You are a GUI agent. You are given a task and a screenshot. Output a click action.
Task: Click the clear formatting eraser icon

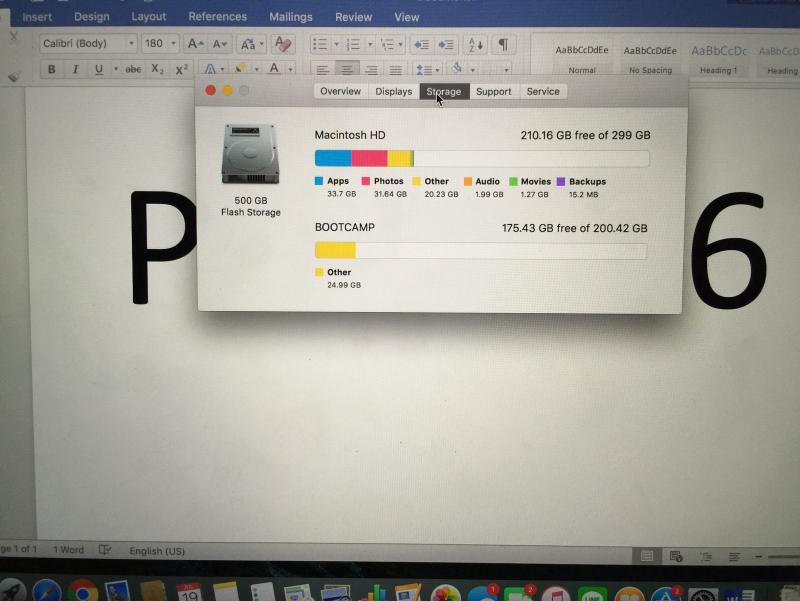click(283, 44)
